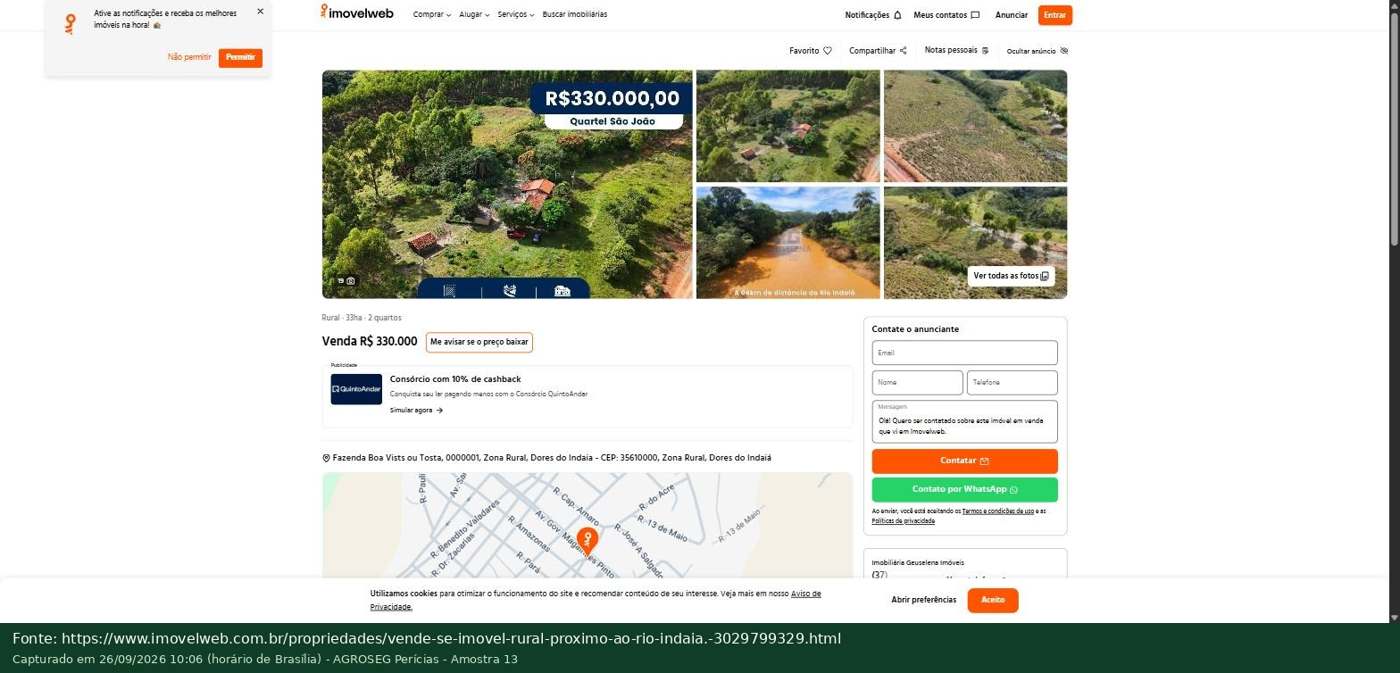This screenshot has height=673, width=1400.
Task: Expand the Alugar dropdown menu
Action: point(474,15)
